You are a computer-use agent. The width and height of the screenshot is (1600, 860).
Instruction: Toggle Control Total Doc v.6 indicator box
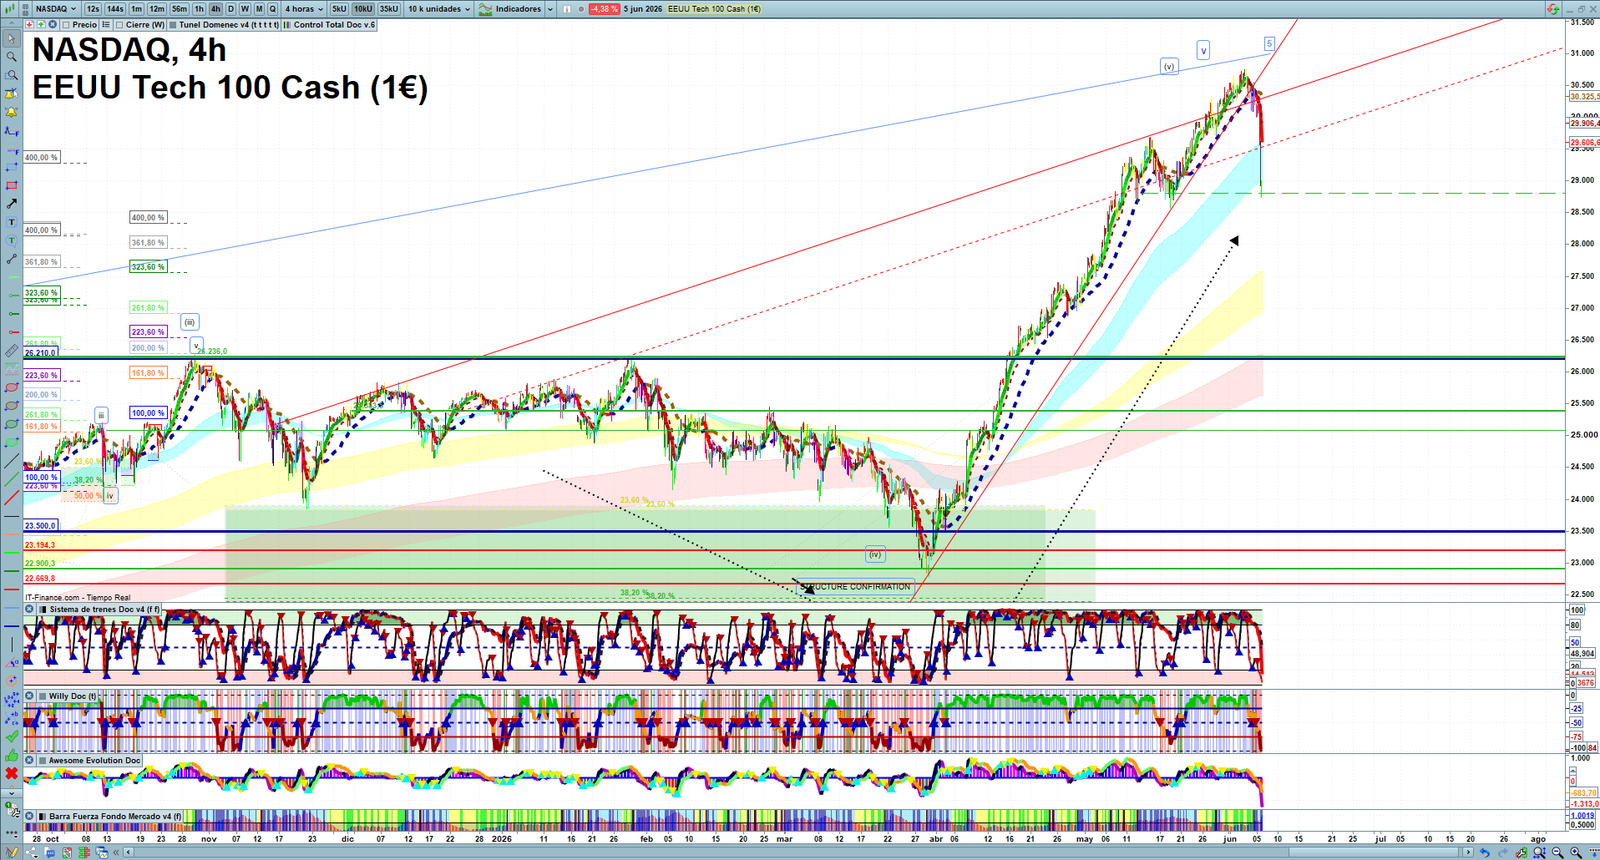point(287,24)
